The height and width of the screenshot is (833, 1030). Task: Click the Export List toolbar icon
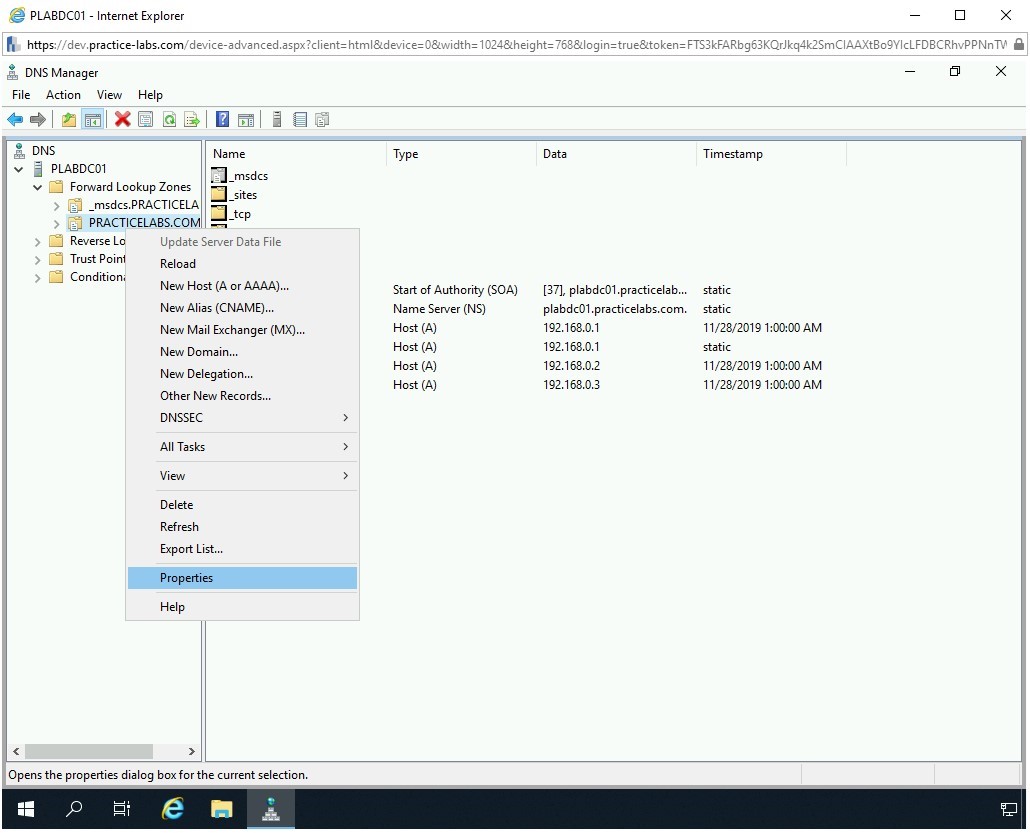(x=192, y=120)
